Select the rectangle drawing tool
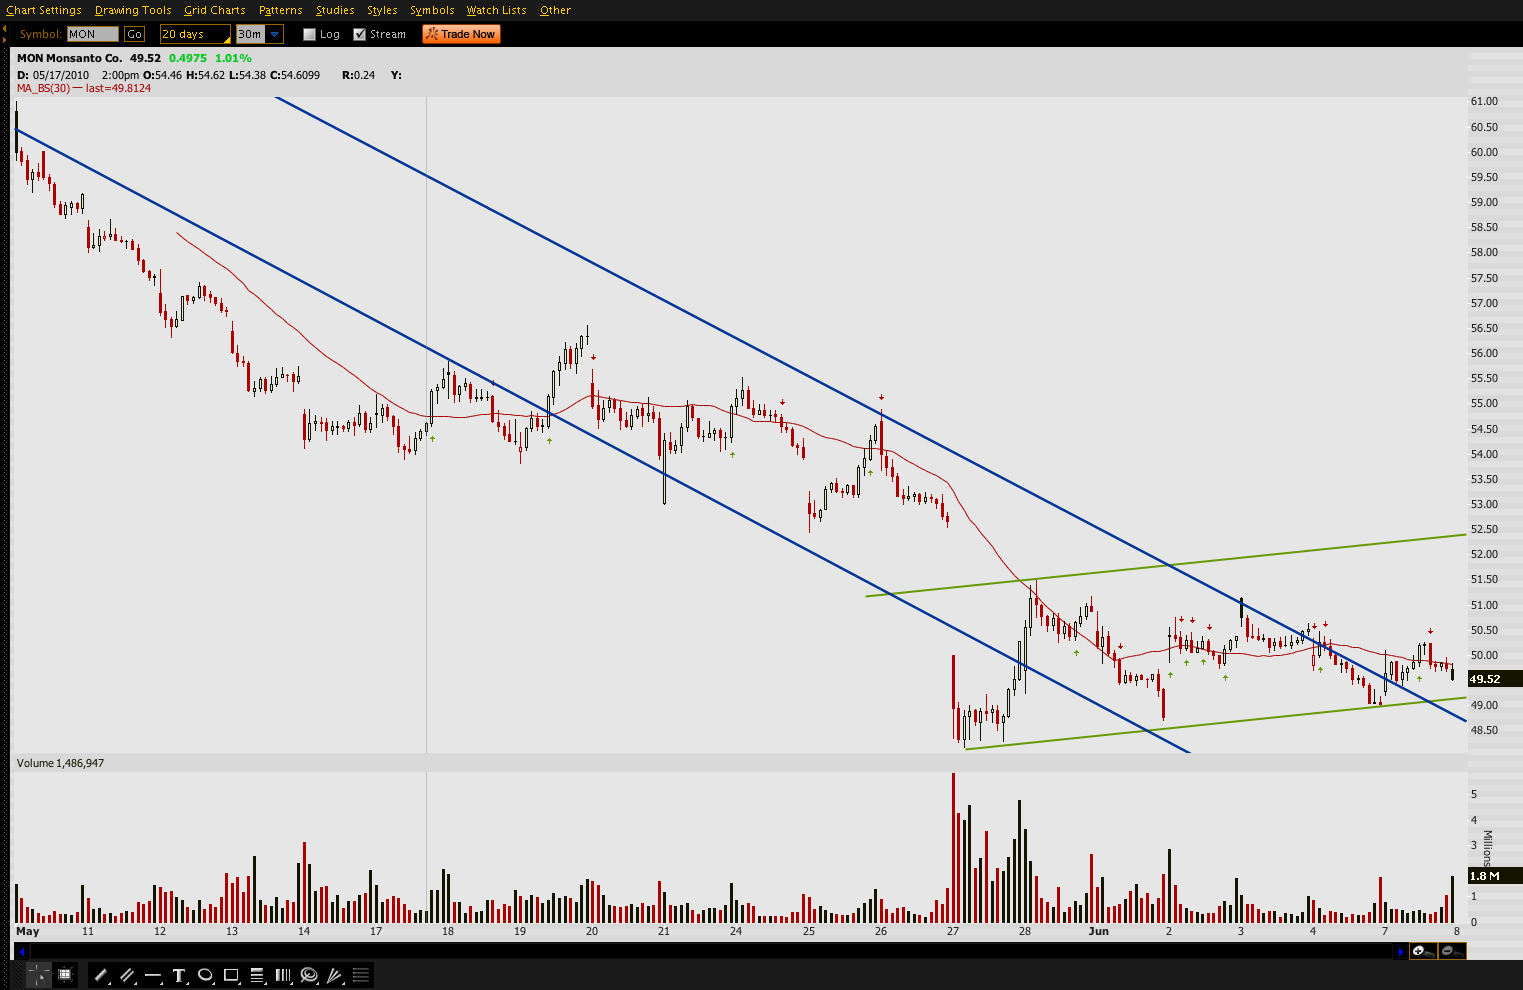1523x990 pixels. pos(231,975)
